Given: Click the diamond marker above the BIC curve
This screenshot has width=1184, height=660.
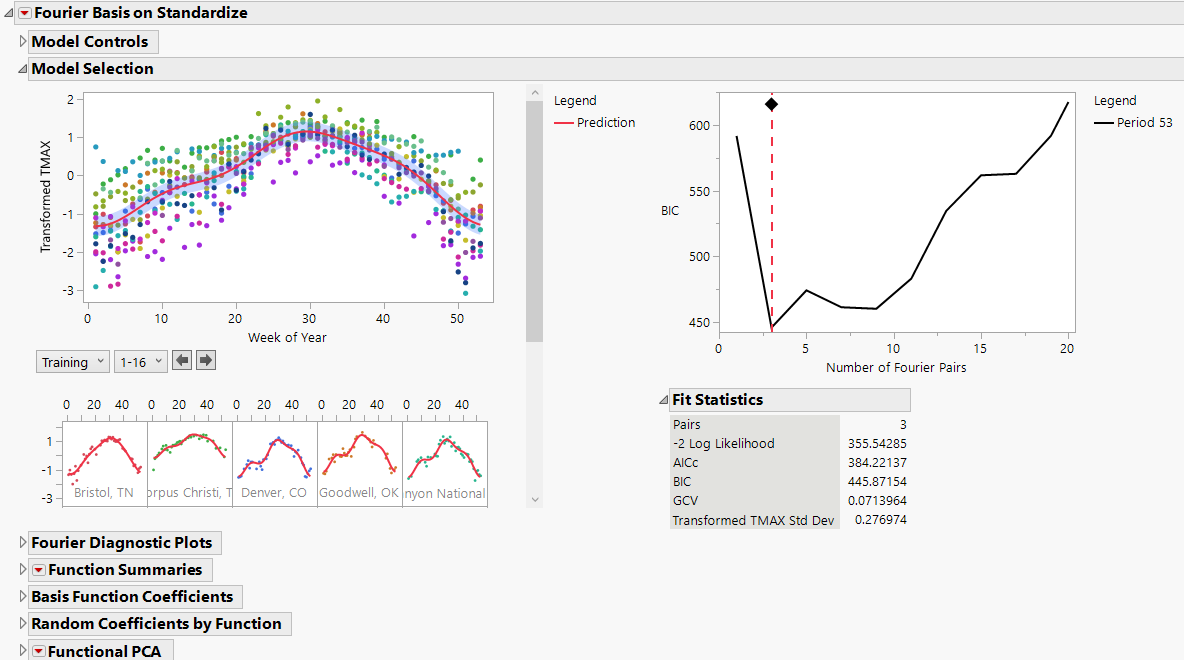Looking at the screenshot, I should coord(771,103).
